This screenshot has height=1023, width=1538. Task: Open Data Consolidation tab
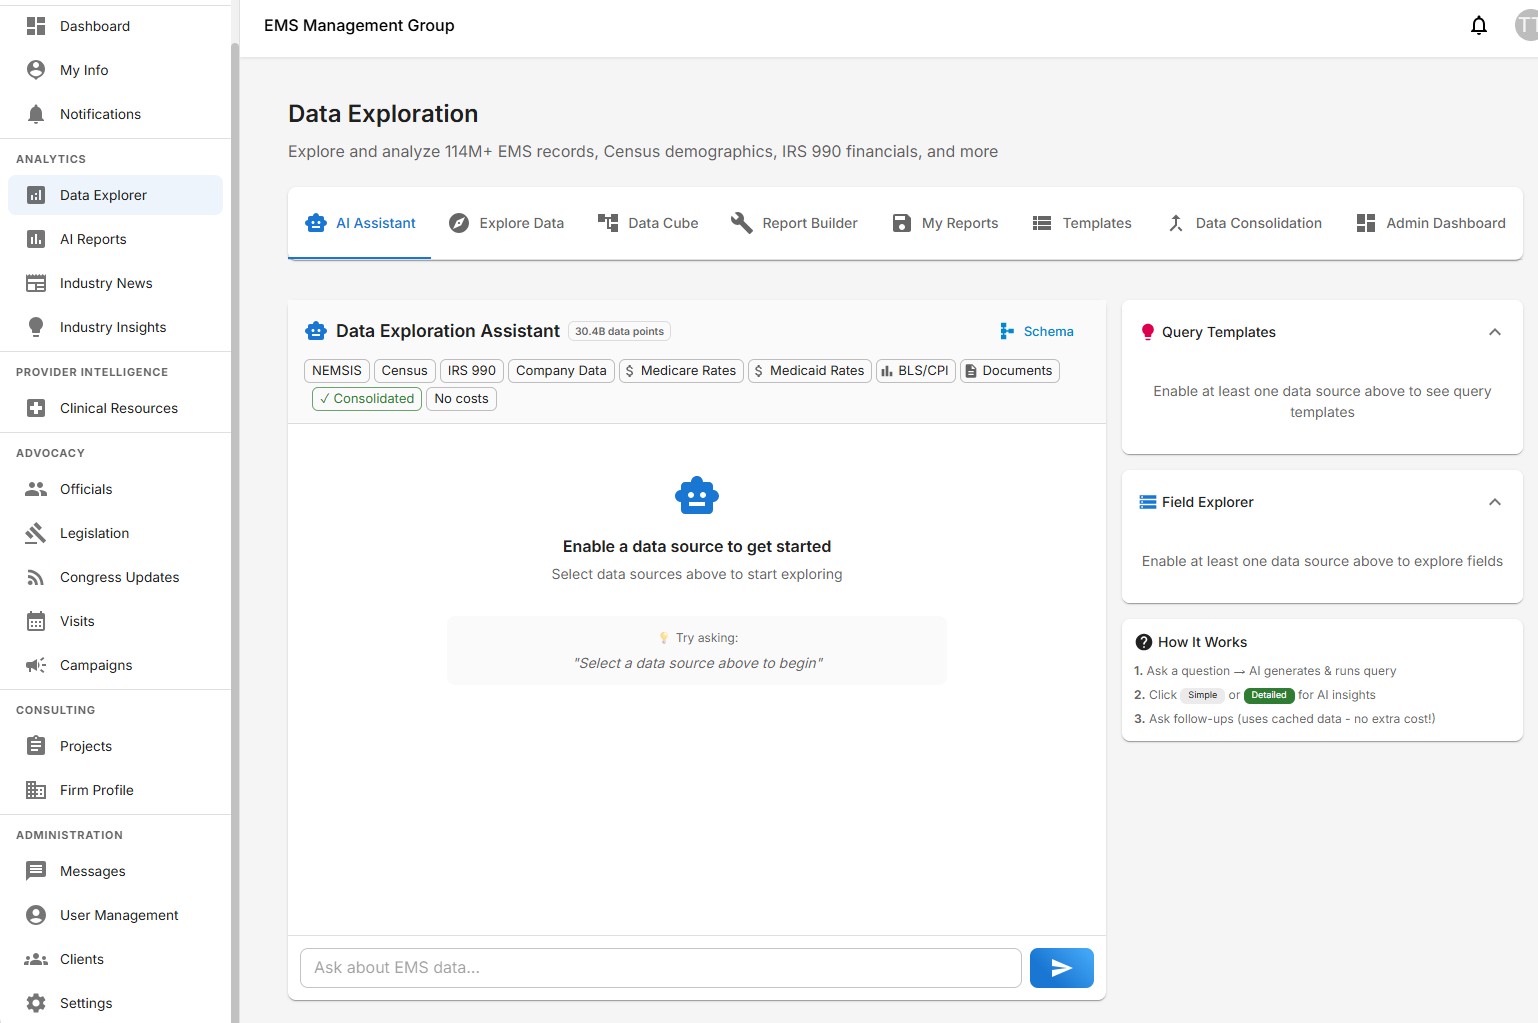click(x=1244, y=223)
